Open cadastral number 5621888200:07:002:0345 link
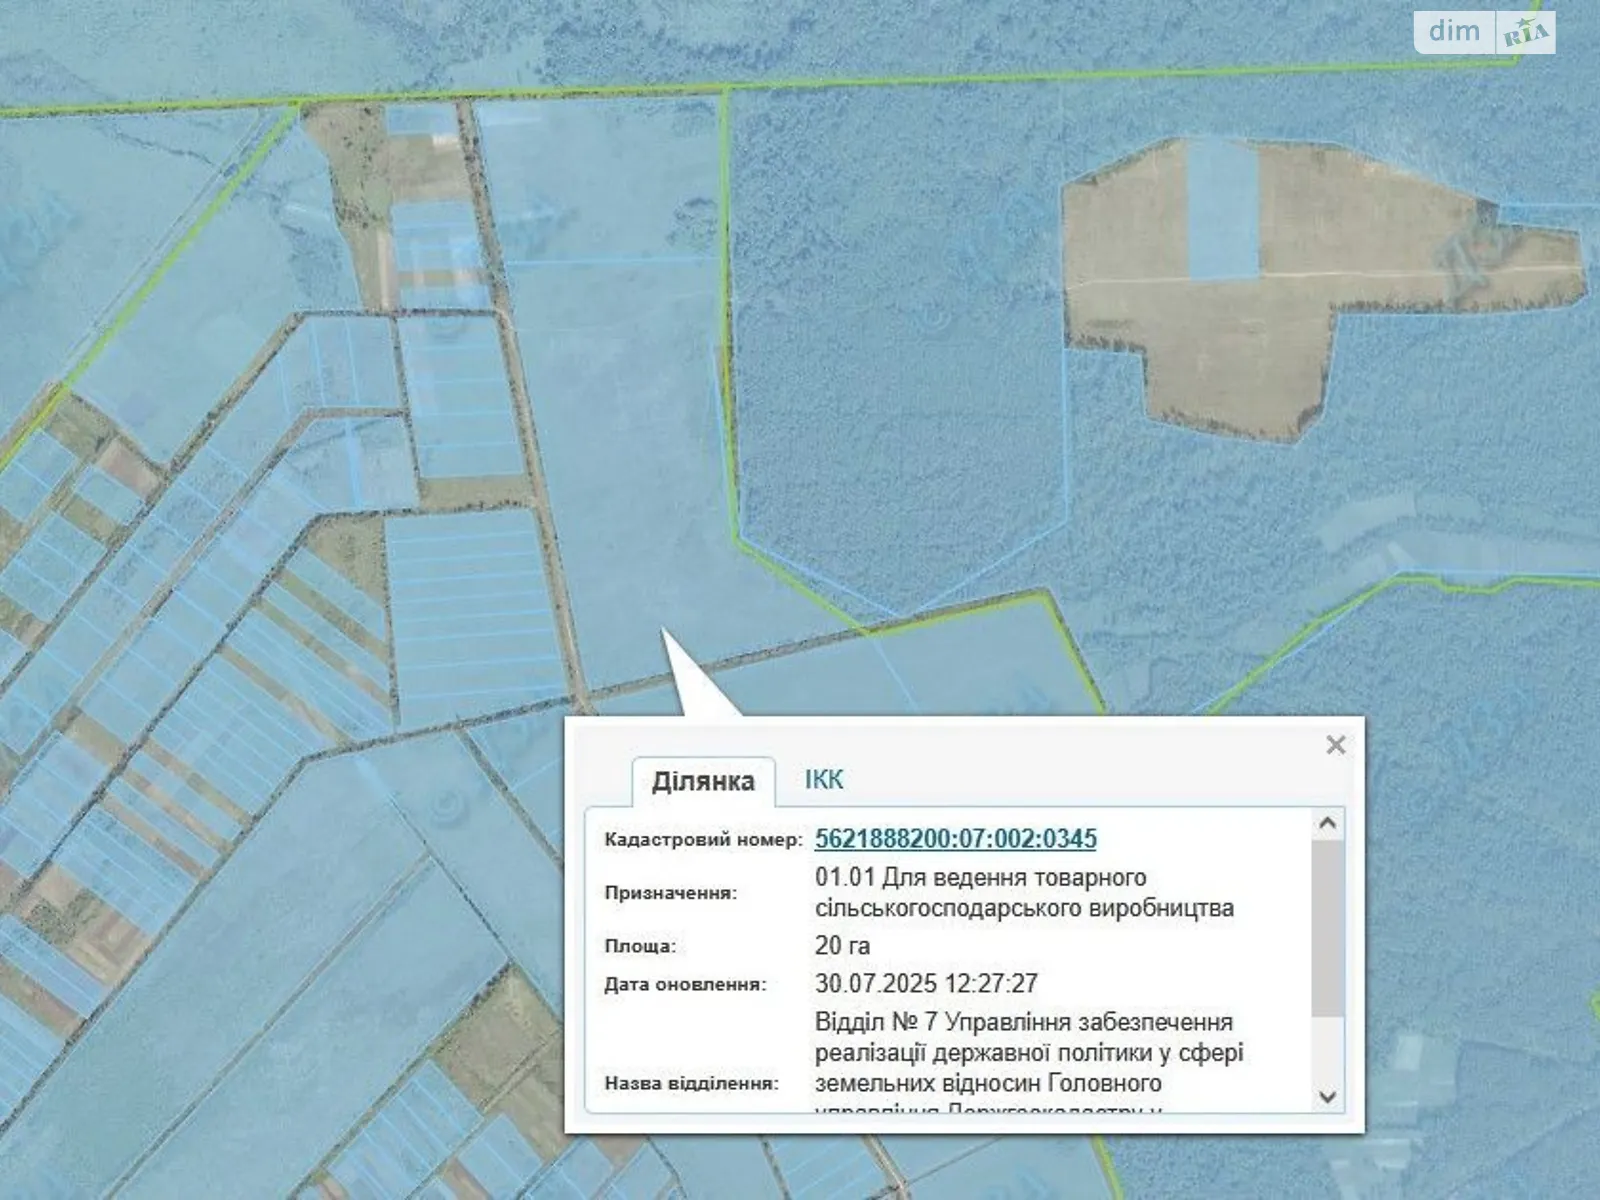 click(x=956, y=838)
